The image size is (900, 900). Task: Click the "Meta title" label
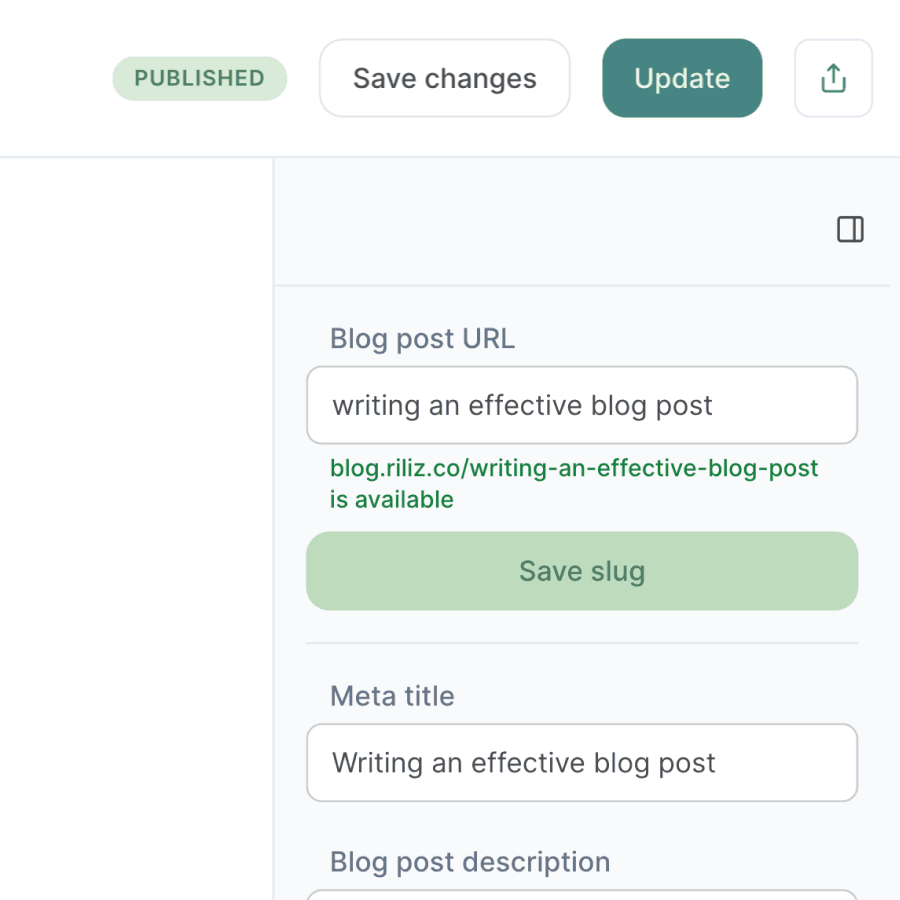[x=392, y=696]
